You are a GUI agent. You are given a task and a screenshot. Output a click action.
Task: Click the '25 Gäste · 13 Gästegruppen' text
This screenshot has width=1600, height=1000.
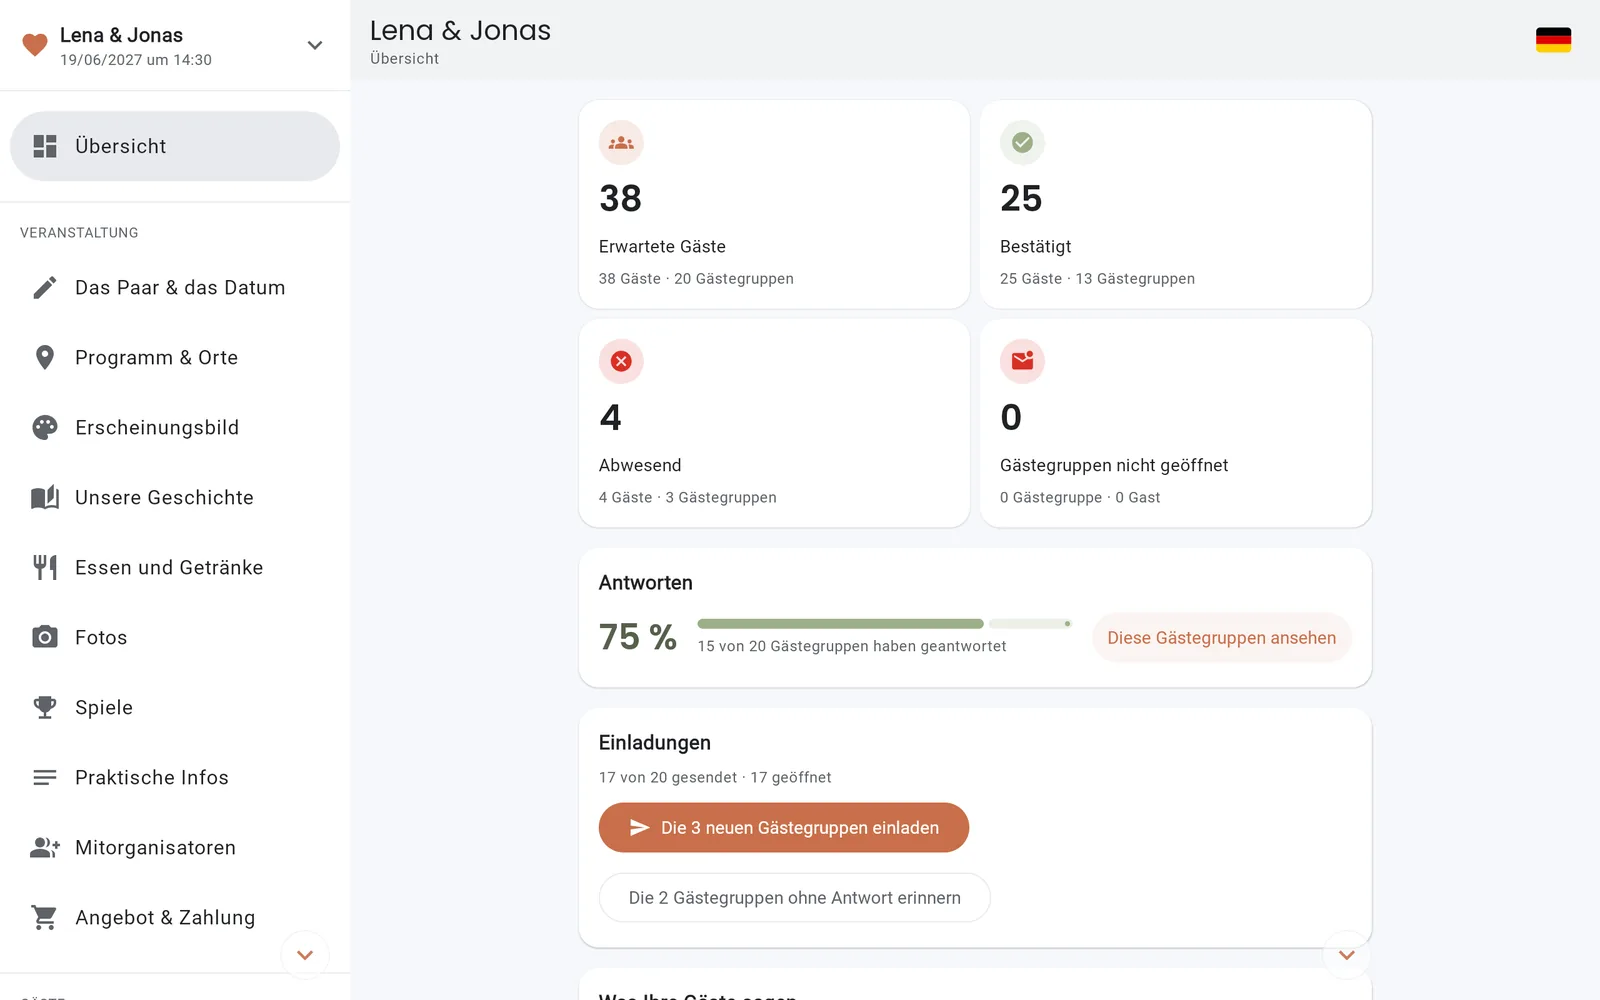tap(1097, 279)
